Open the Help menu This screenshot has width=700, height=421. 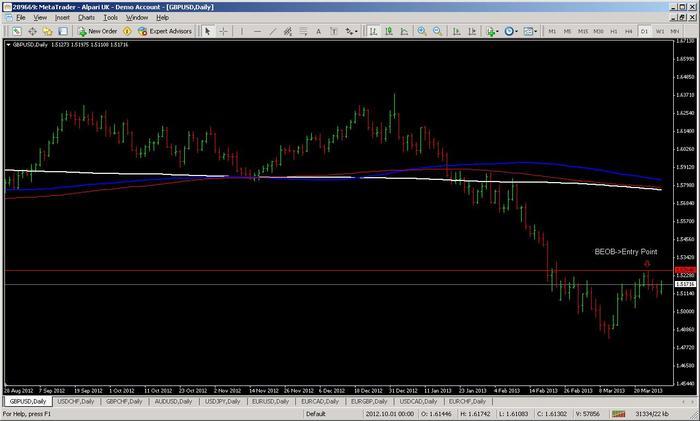(162, 17)
